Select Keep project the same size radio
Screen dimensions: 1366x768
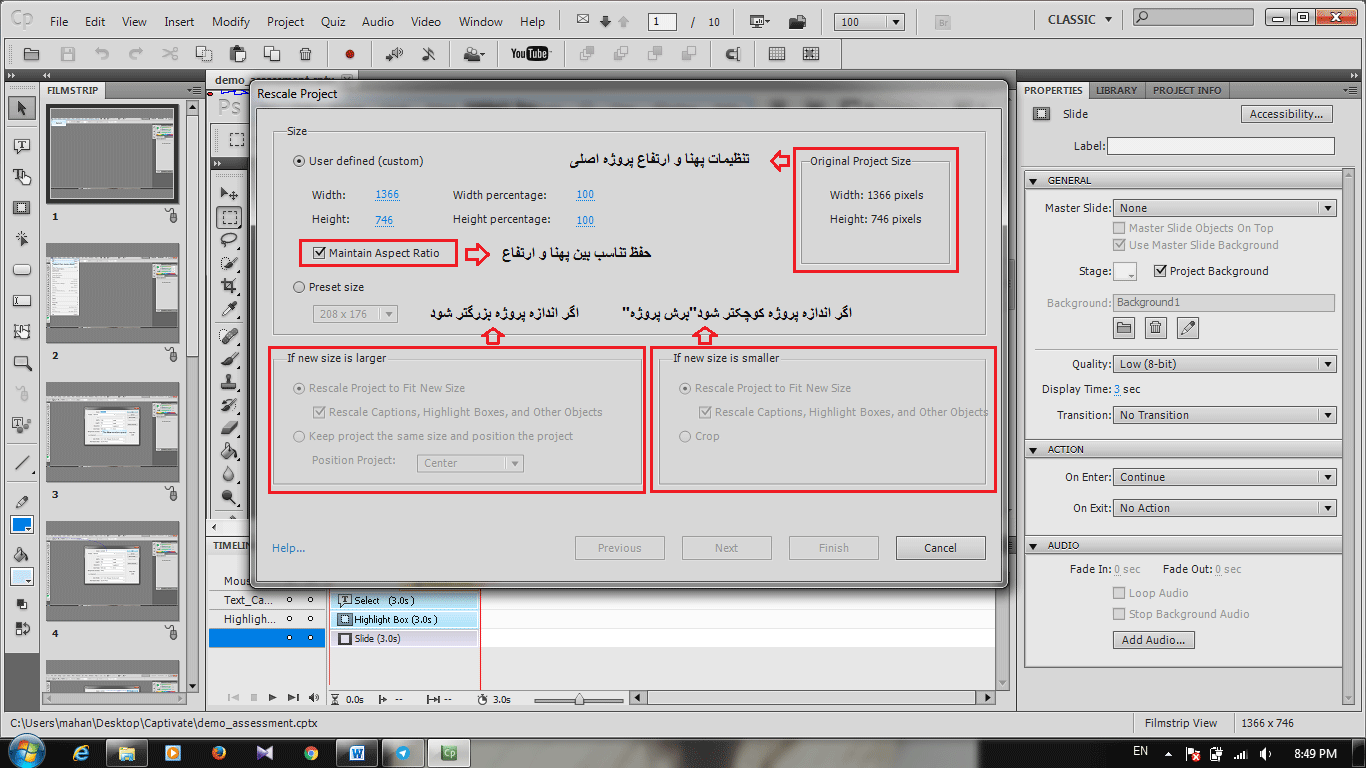[x=299, y=436]
